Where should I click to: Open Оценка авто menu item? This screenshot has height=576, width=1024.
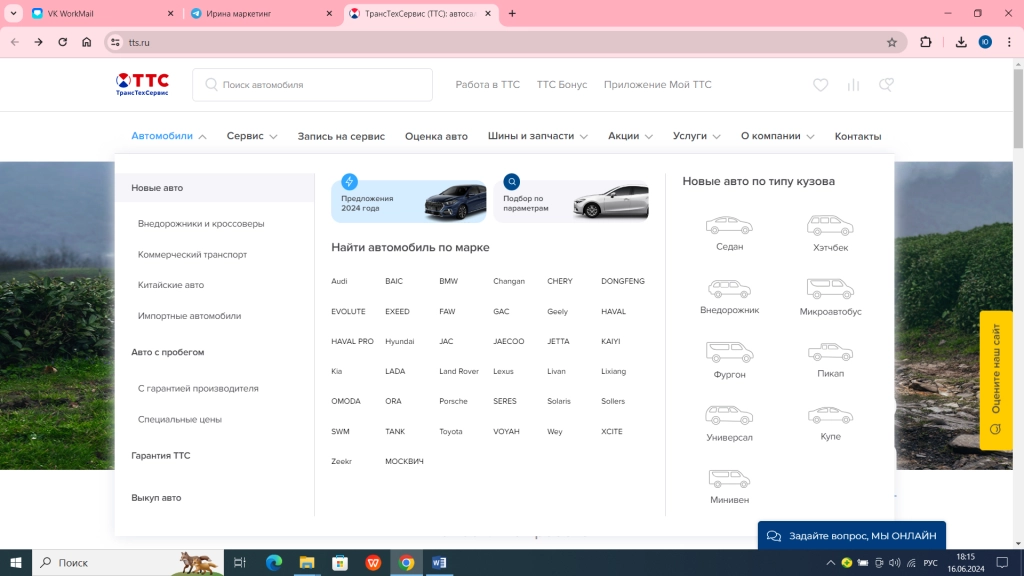click(x=436, y=136)
